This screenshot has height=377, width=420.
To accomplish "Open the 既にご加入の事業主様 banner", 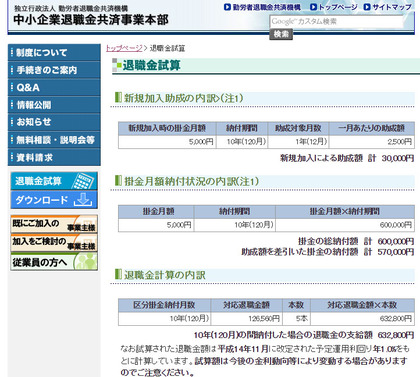I will pos(54,224).
